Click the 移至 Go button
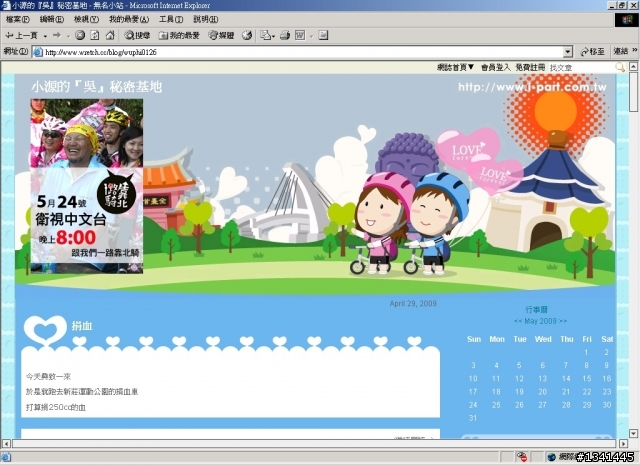This screenshot has width=640, height=465. pyautogui.click(x=592, y=52)
